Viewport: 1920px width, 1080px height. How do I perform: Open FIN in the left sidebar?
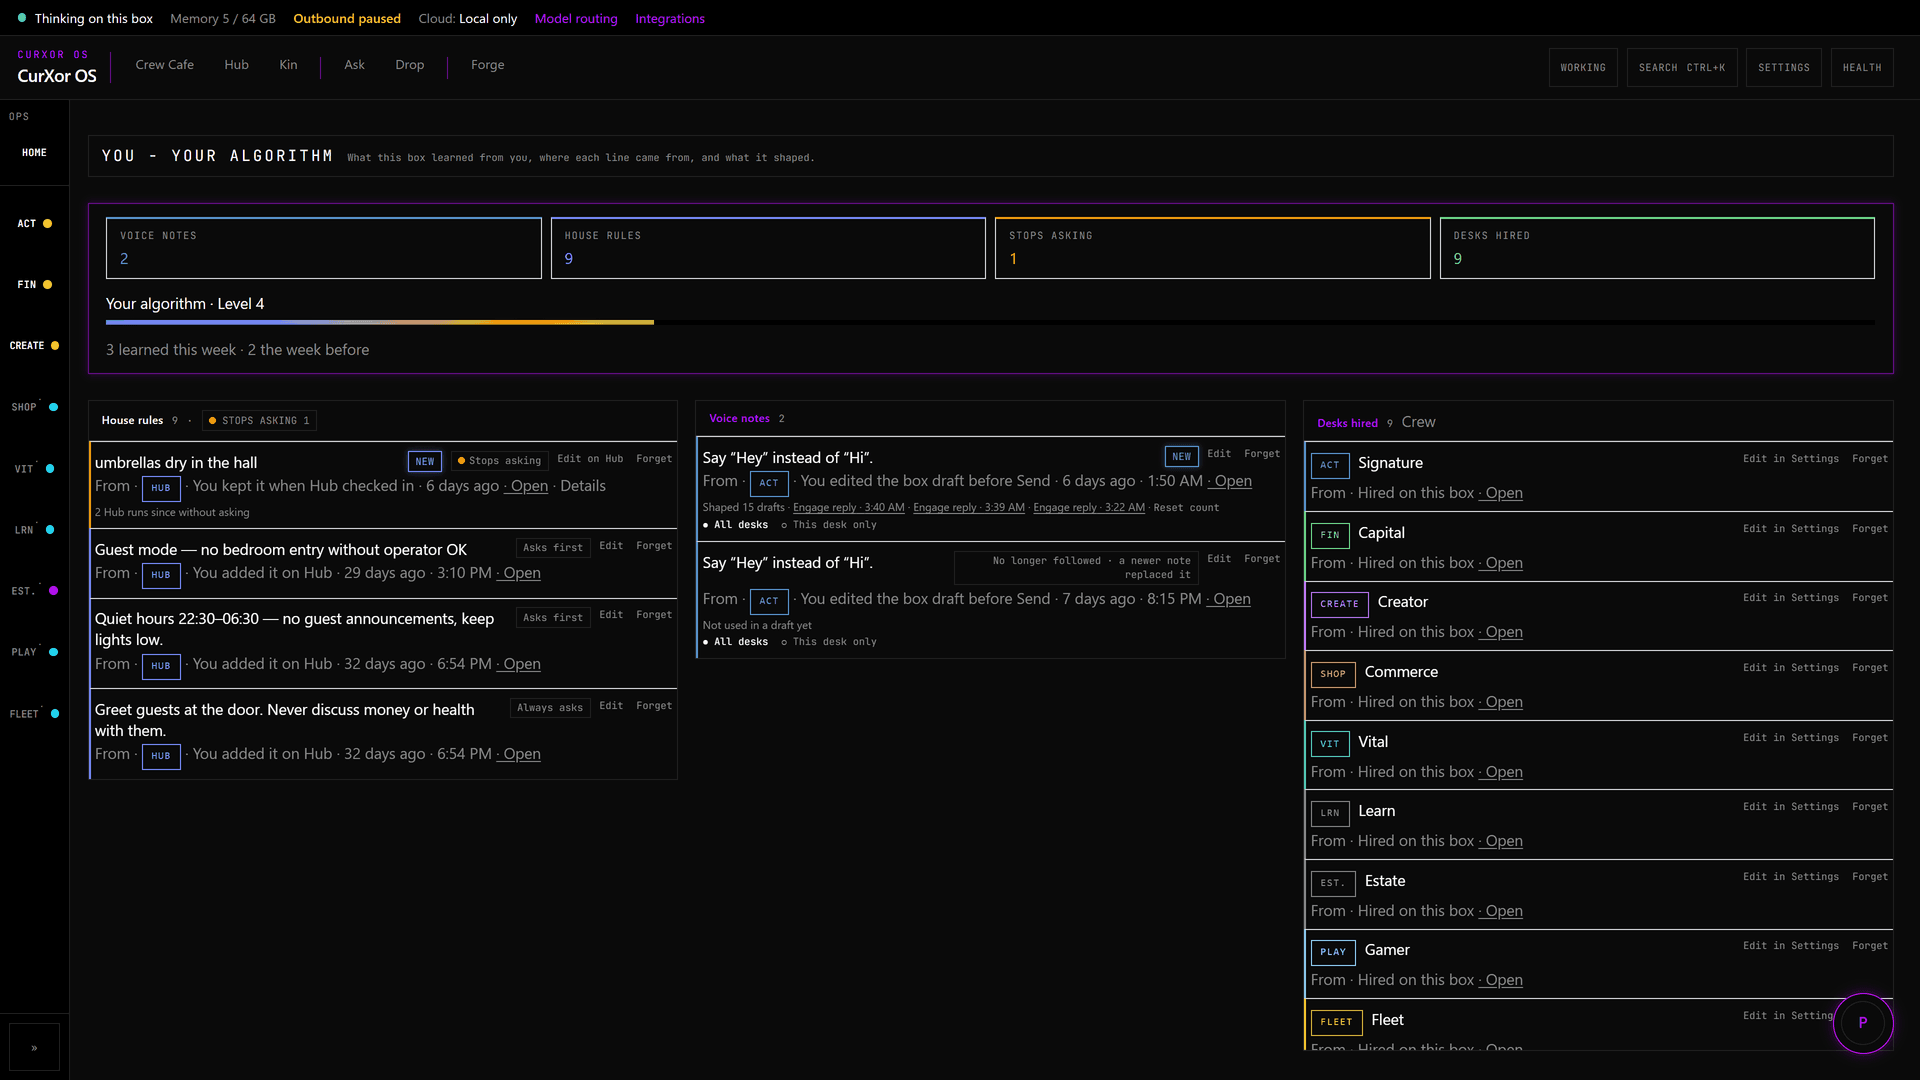34,285
